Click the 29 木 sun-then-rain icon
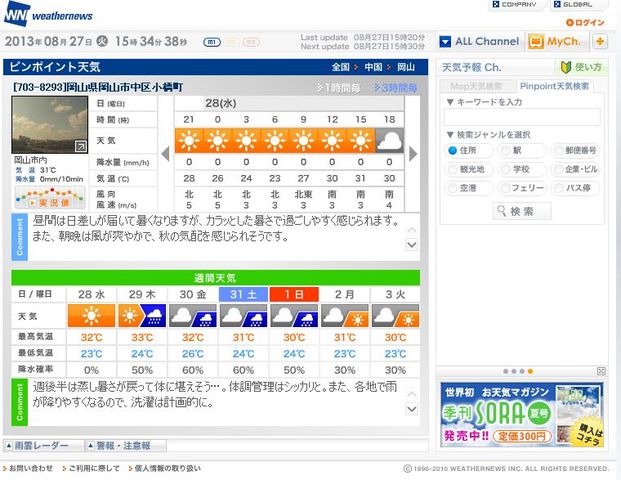The image size is (621, 480). click(142, 316)
